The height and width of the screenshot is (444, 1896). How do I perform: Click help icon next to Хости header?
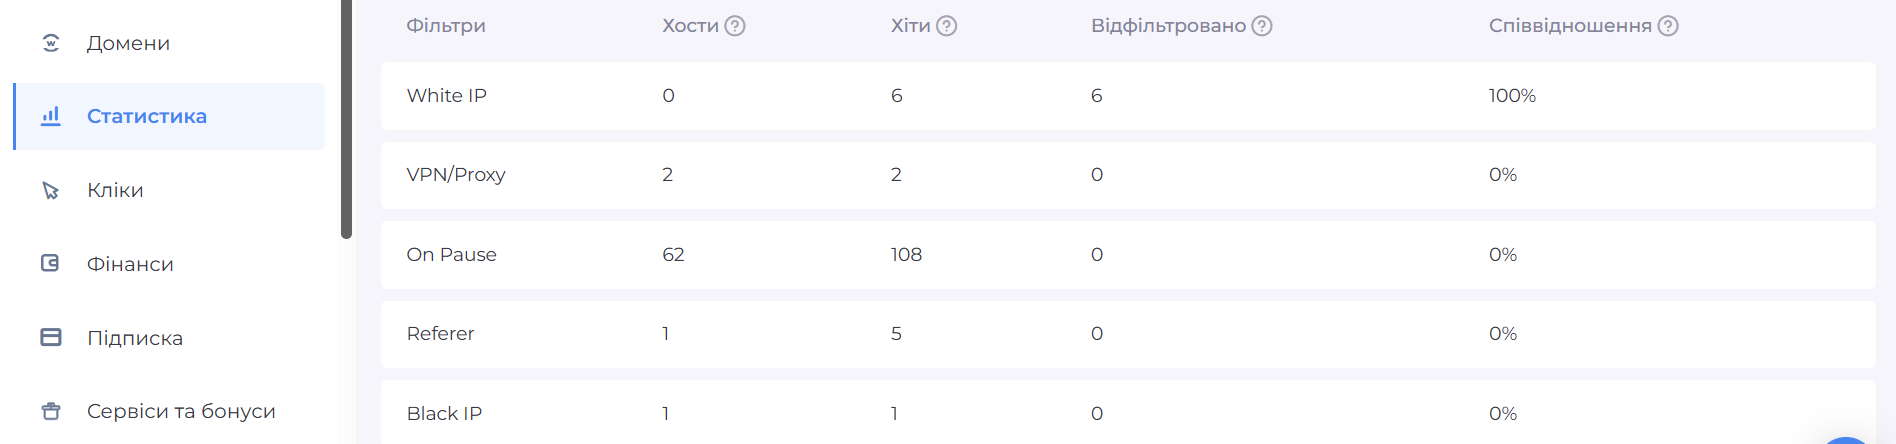(735, 26)
